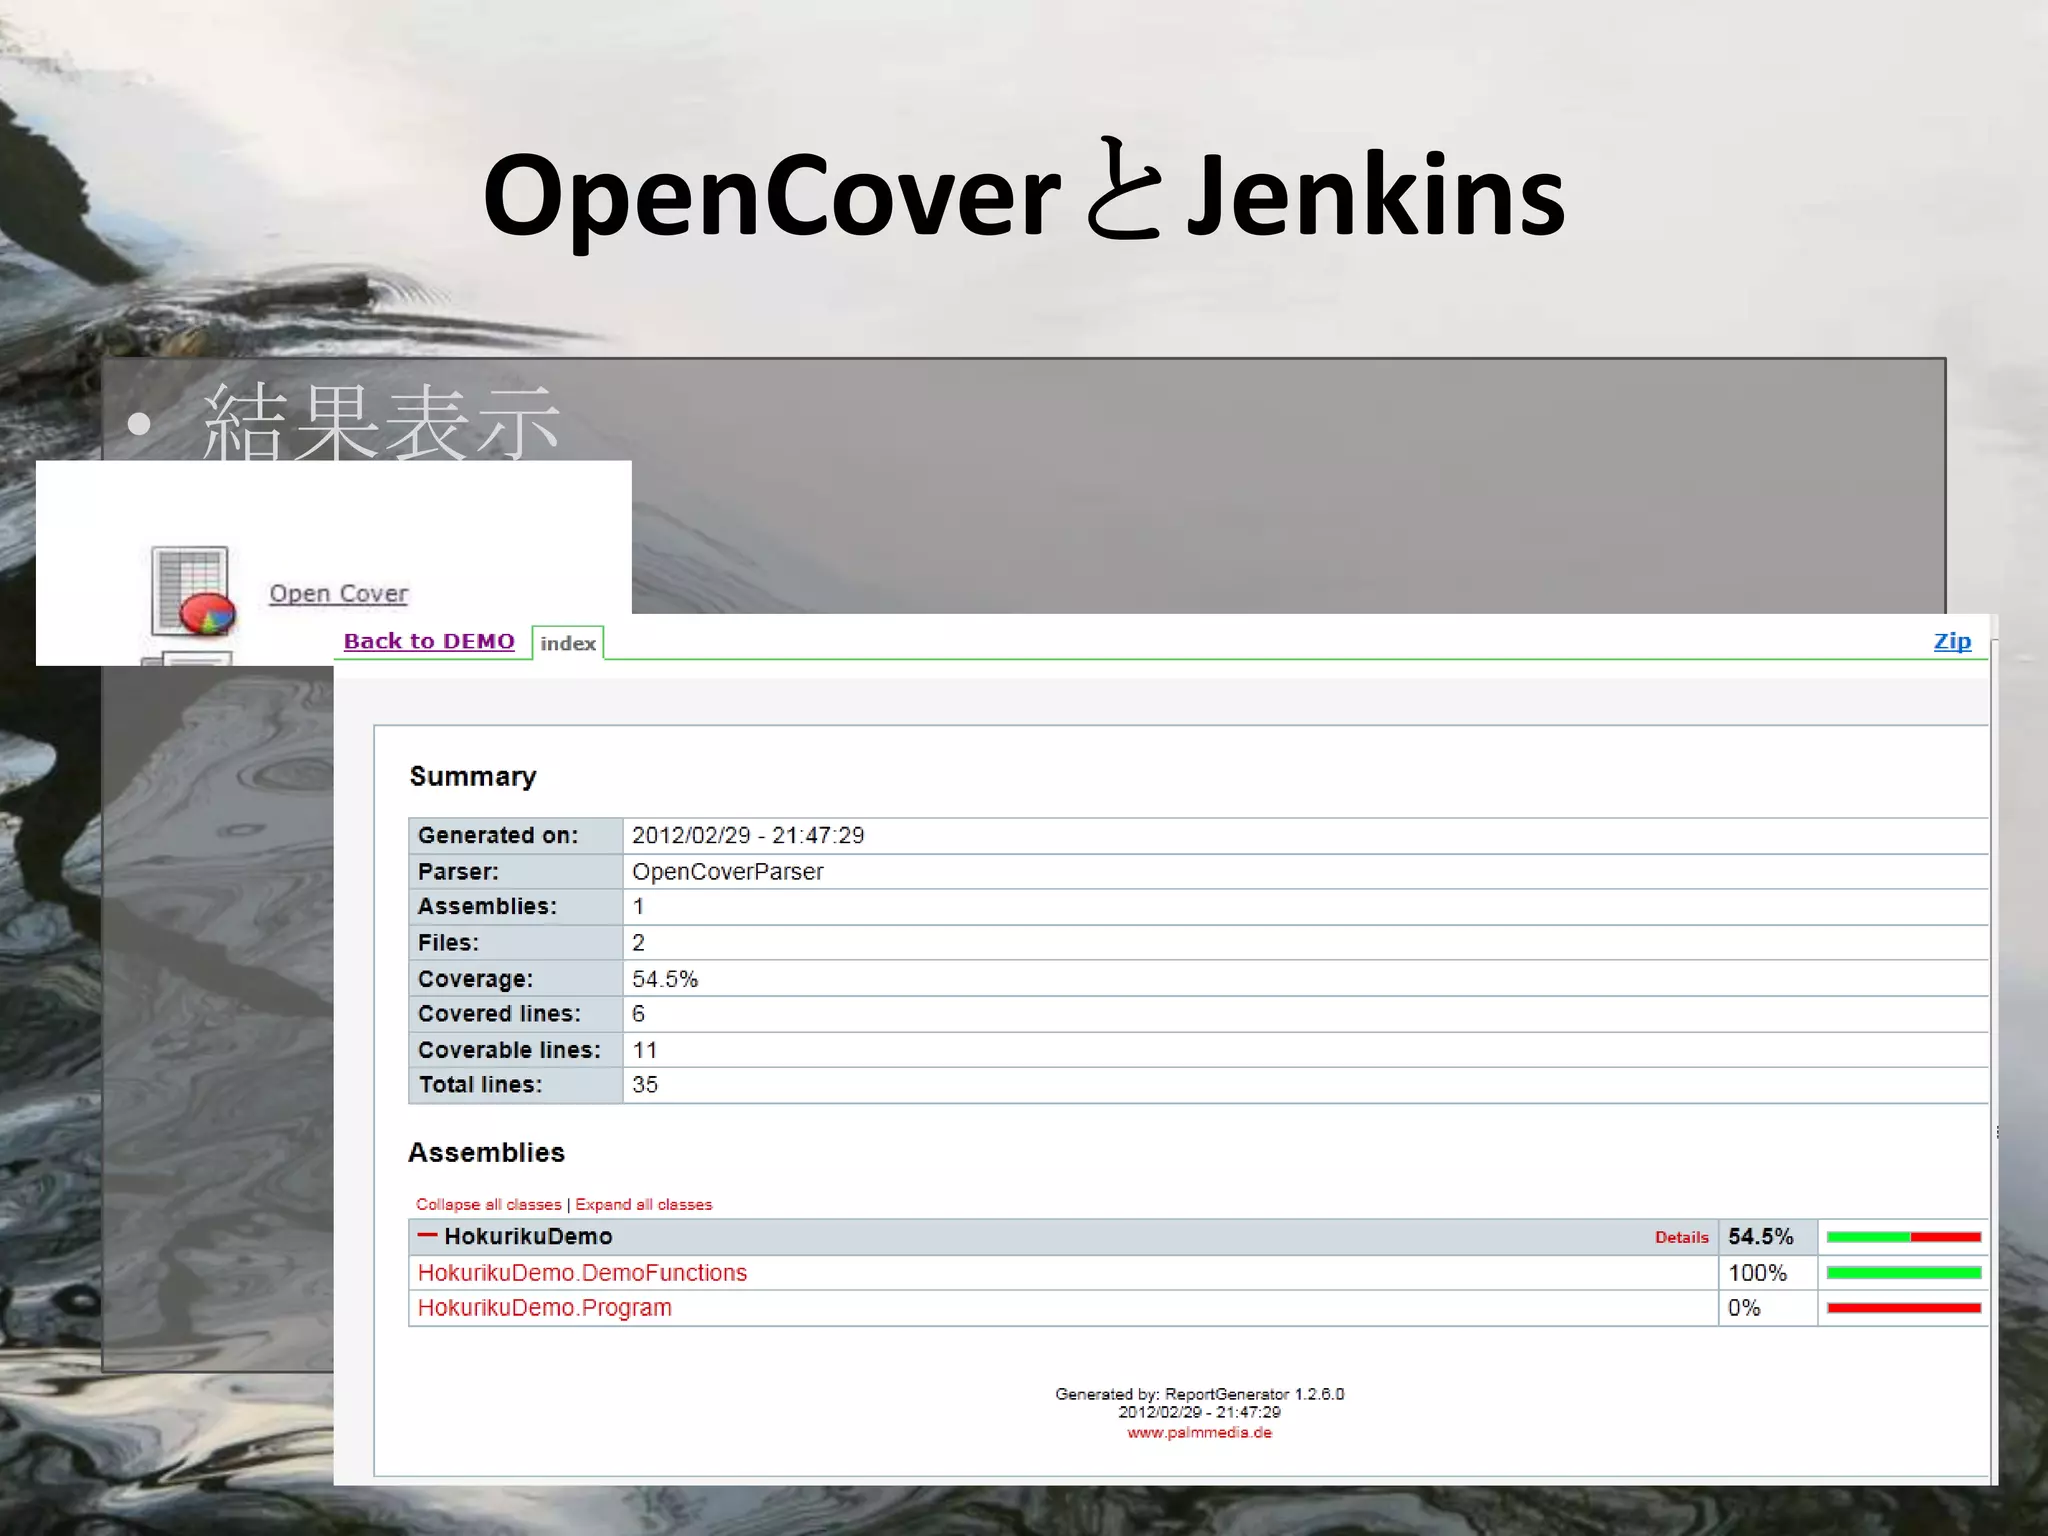Click the 結果表示 bullet text
Image resolution: width=2048 pixels, height=1536 pixels.
380,422
